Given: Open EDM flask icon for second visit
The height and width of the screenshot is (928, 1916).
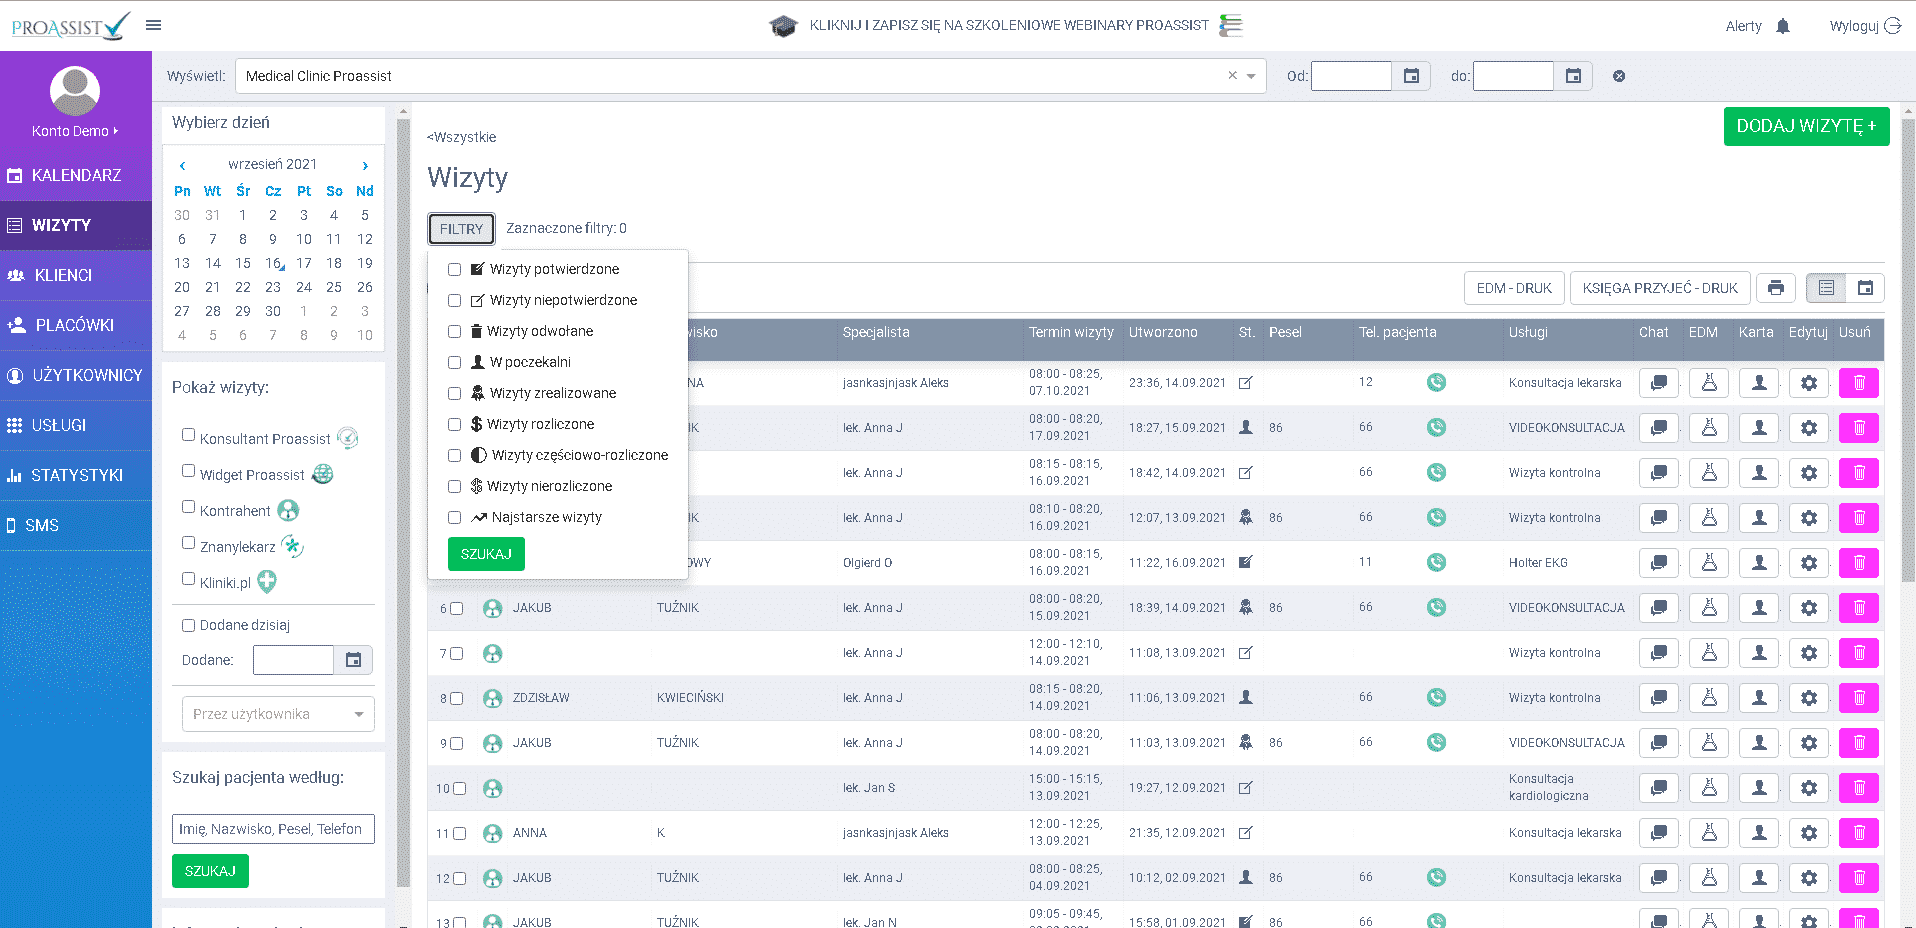Looking at the screenshot, I should (x=1709, y=428).
